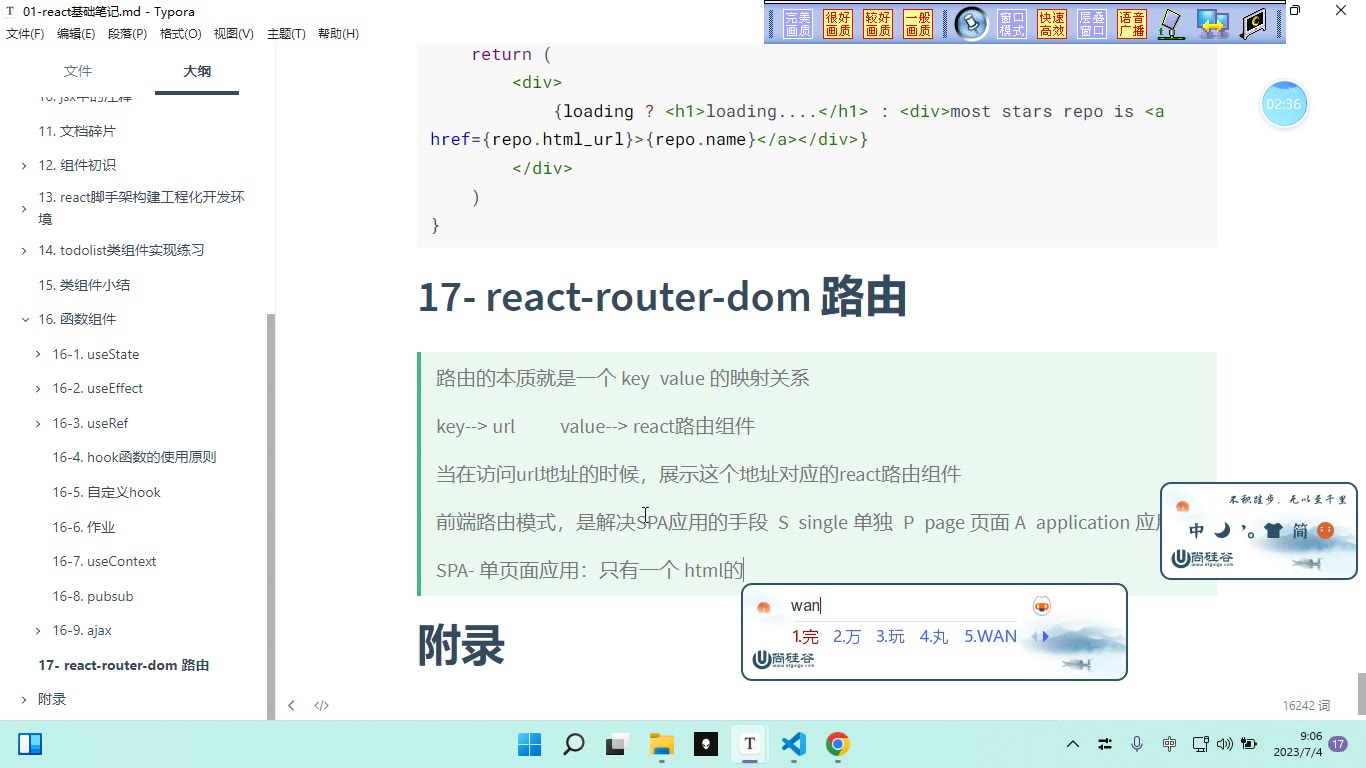Image resolution: width=1366 pixels, height=768 pixels.
Task: Turn on 语音广播 voice broadcast
Action: coord(1132,24)
